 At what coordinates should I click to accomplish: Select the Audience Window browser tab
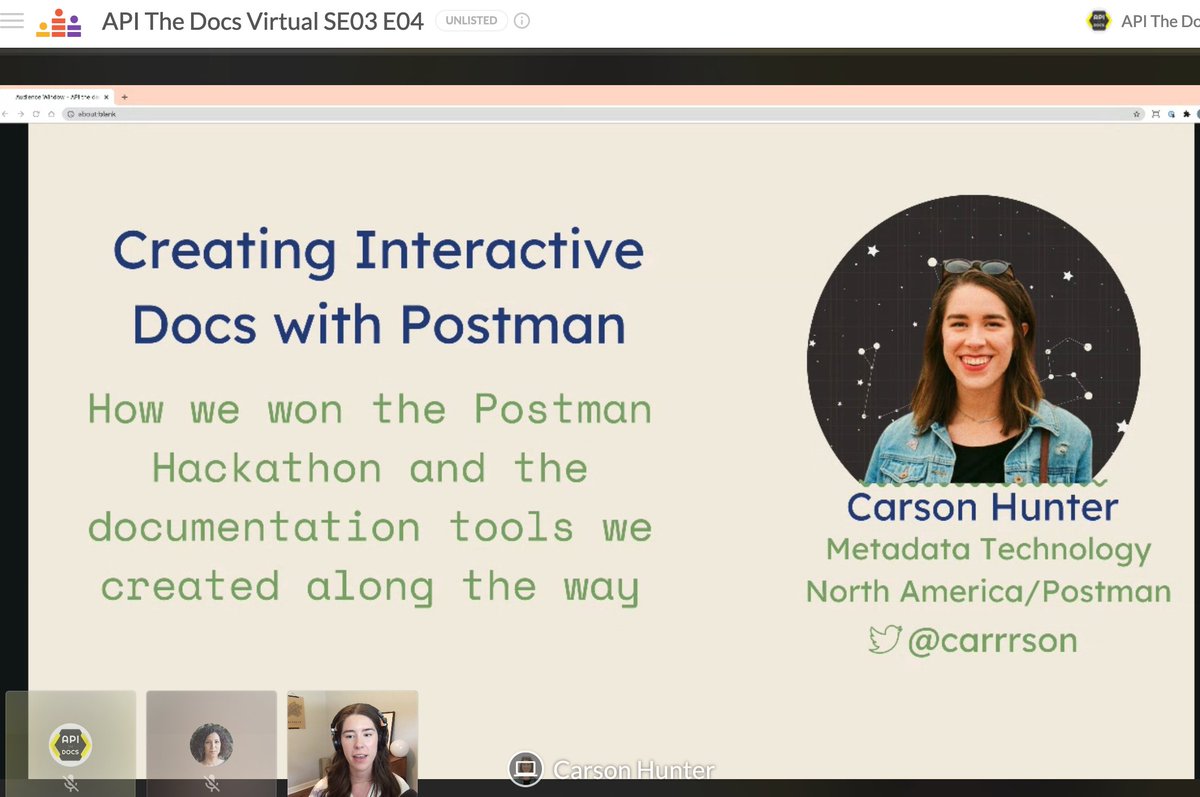point(57,97)
